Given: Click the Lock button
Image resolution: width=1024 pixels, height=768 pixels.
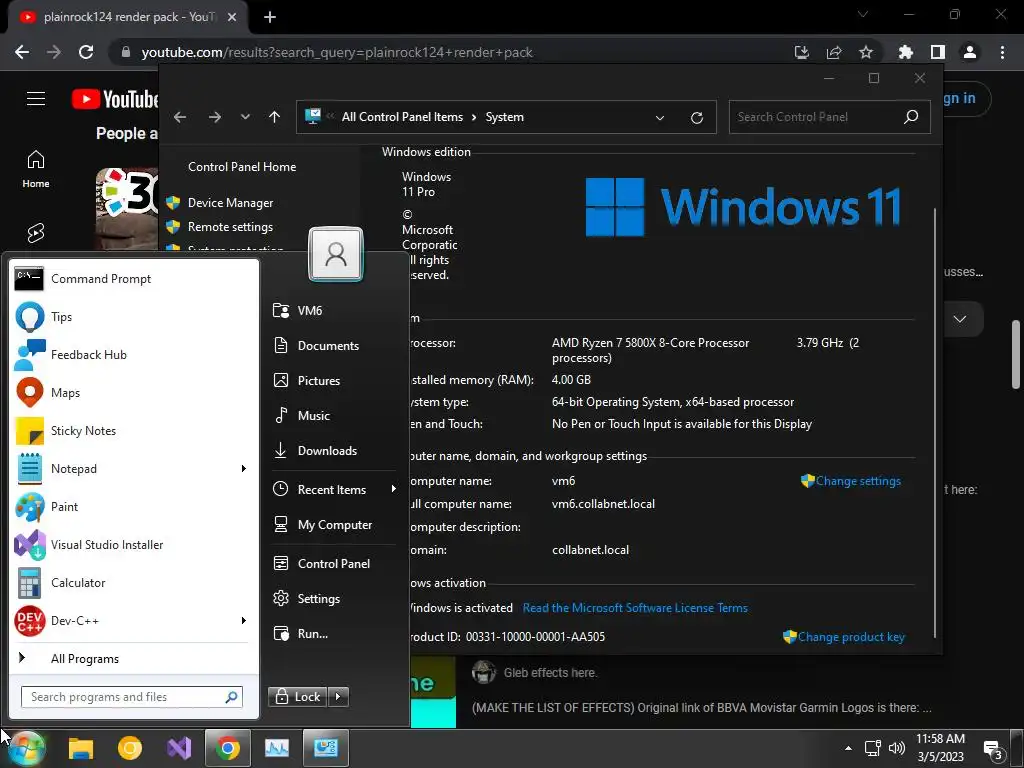Looking at the screenshot, I should pyautogui.click(x=298, y=697).
